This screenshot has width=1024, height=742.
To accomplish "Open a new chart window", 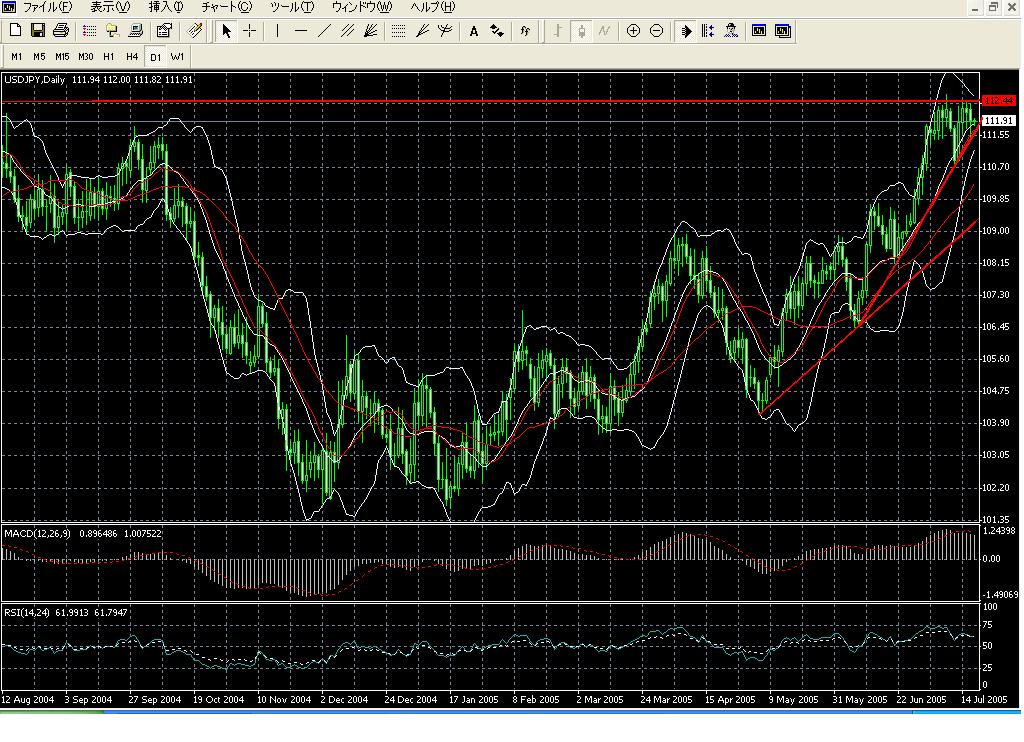I will click(x=14, y=31).
